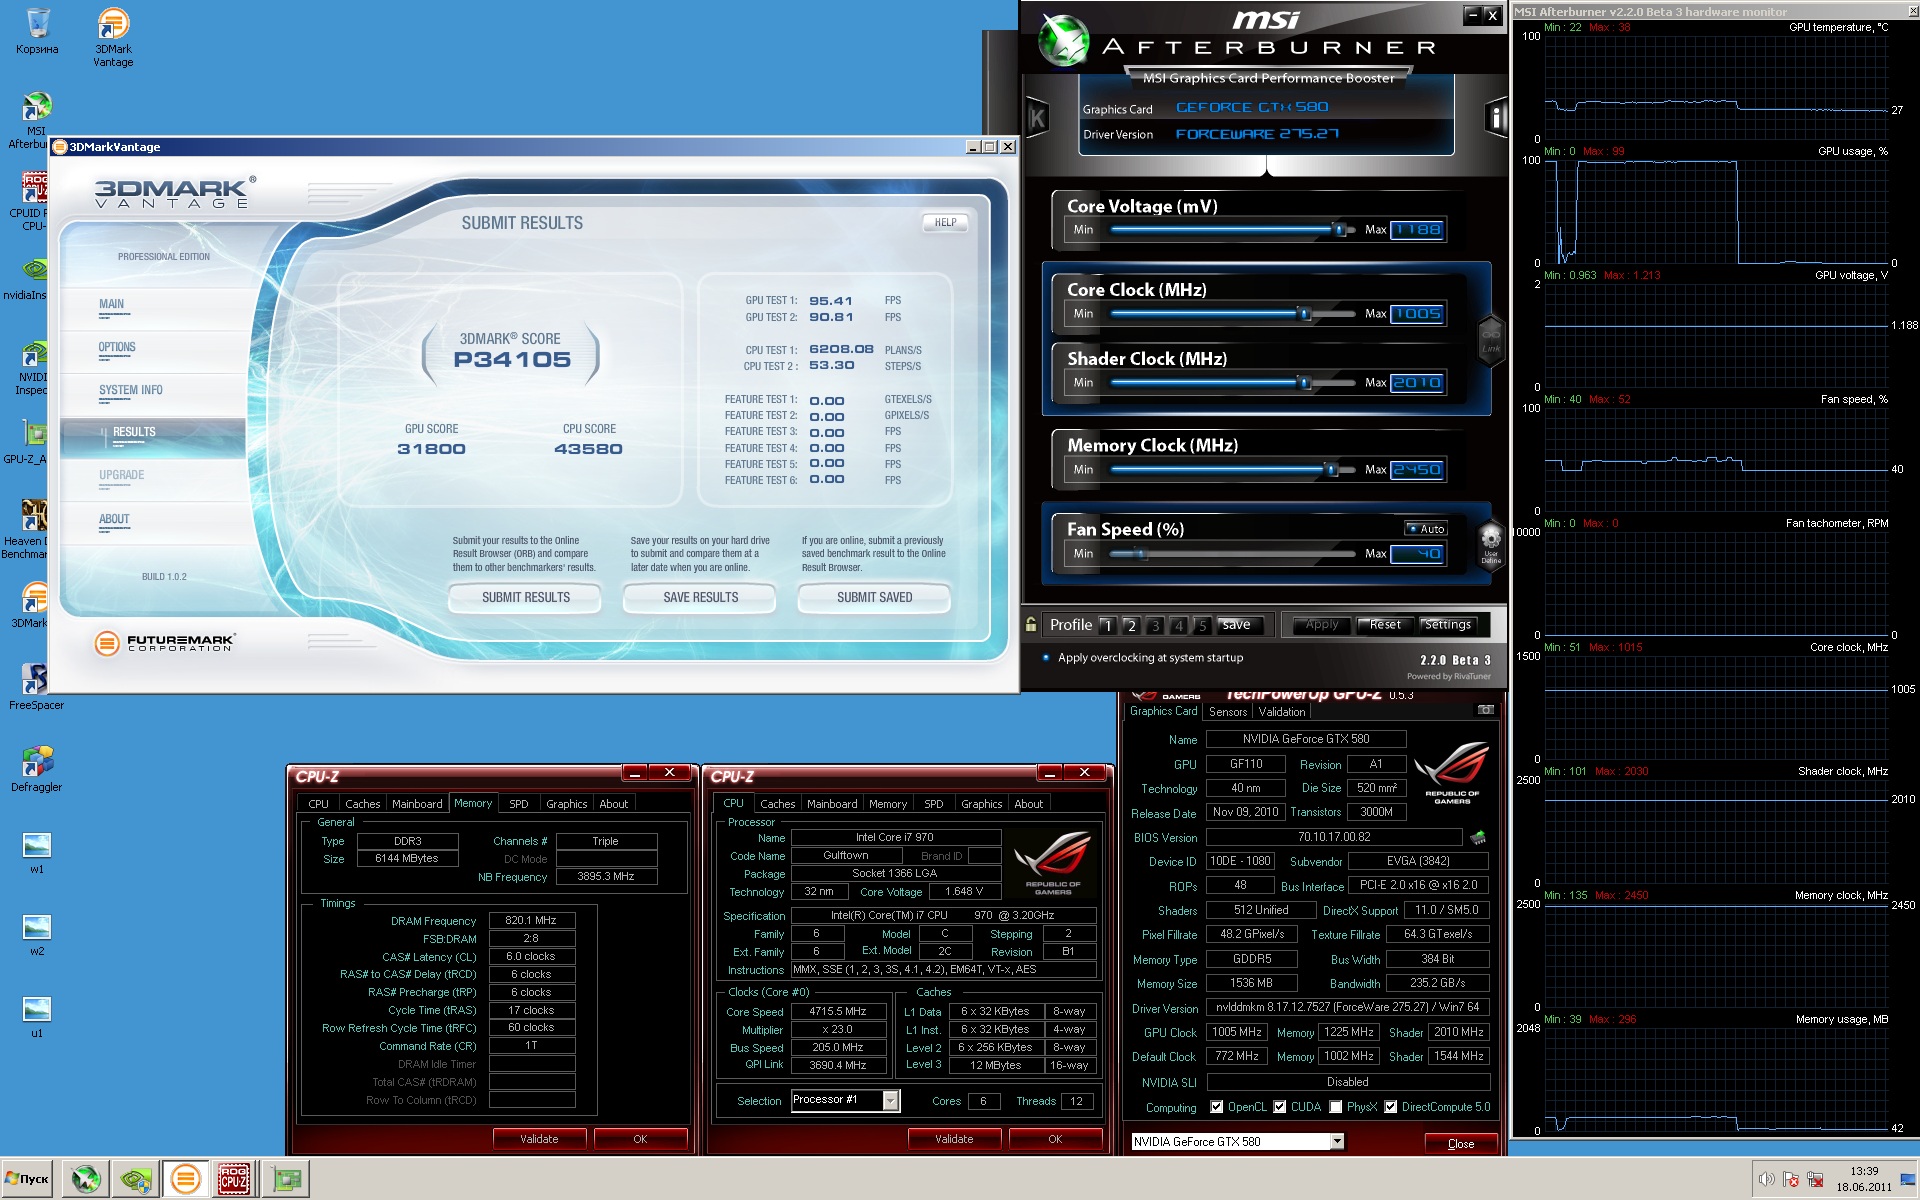Open ABOUT in 3DMark Vantage sidebar
The height and width of the screenshot is (1200, 1920).
pos(114,520)
